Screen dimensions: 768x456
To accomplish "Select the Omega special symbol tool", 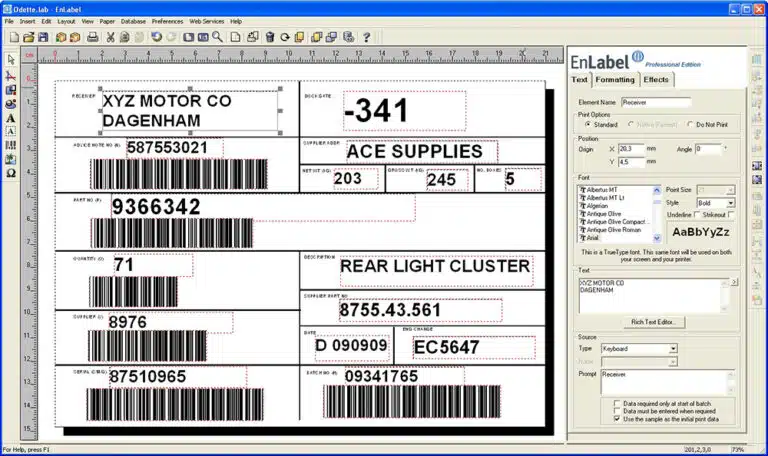I will [11, 173].
